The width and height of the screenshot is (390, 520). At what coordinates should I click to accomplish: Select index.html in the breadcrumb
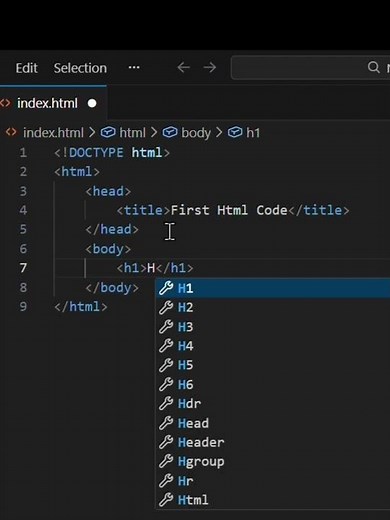click(53, 133)
